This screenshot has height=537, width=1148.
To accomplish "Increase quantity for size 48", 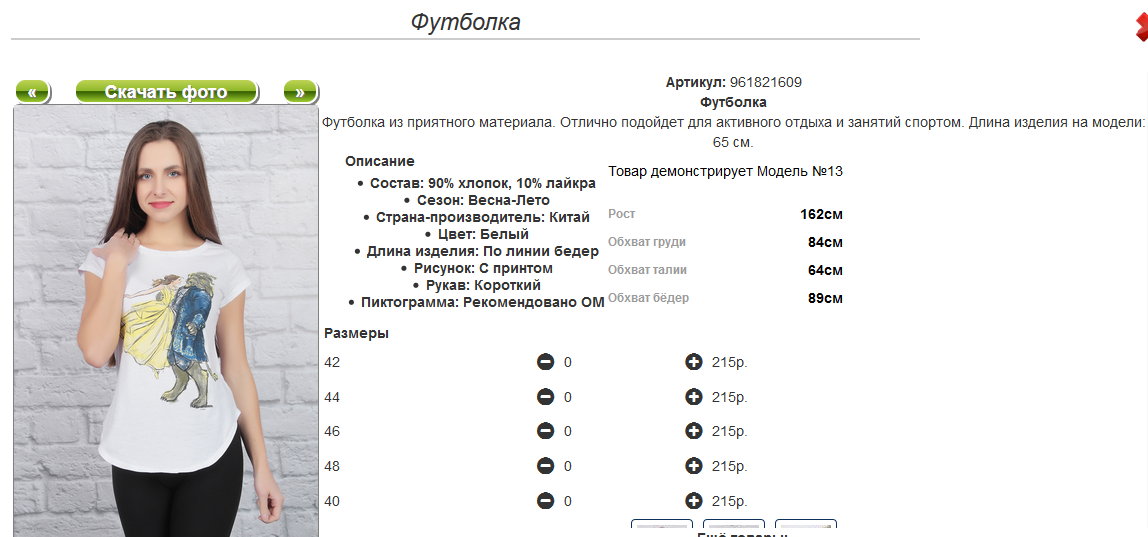I will [x=693, y=466].
